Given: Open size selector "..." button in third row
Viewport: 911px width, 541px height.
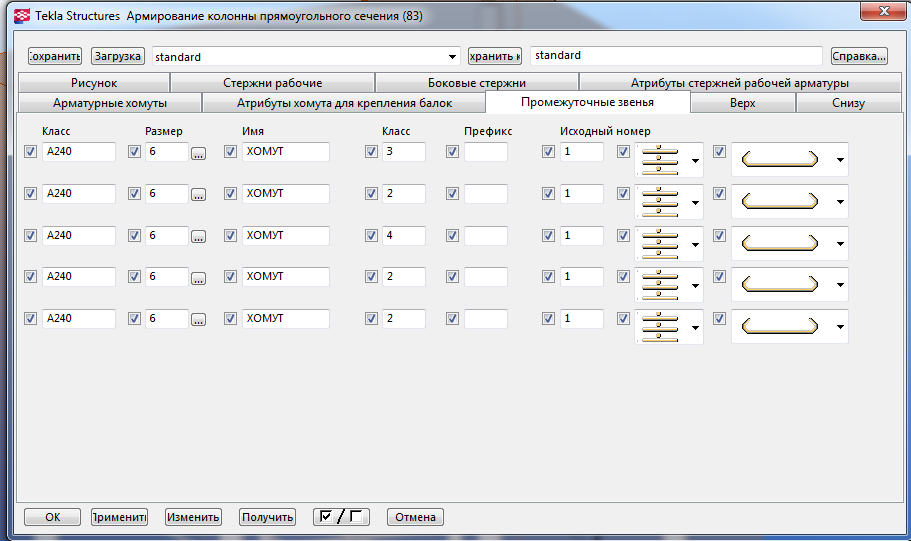Looking at the screenshot, I should pyautogui.click(x=199, y=237).
